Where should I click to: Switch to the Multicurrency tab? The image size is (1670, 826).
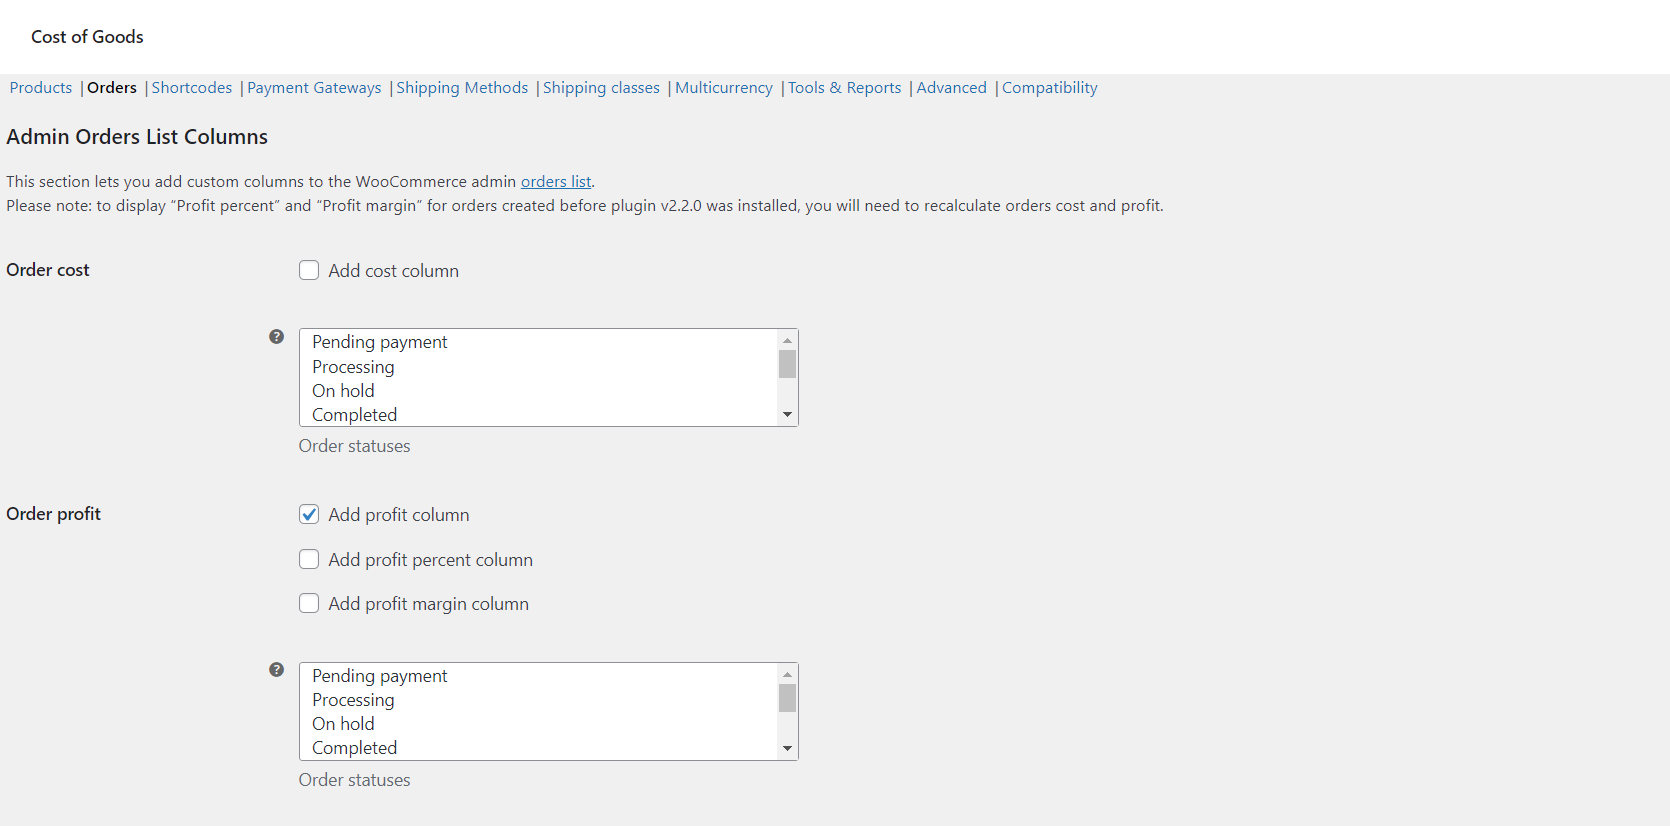click(x=723, y=87)
